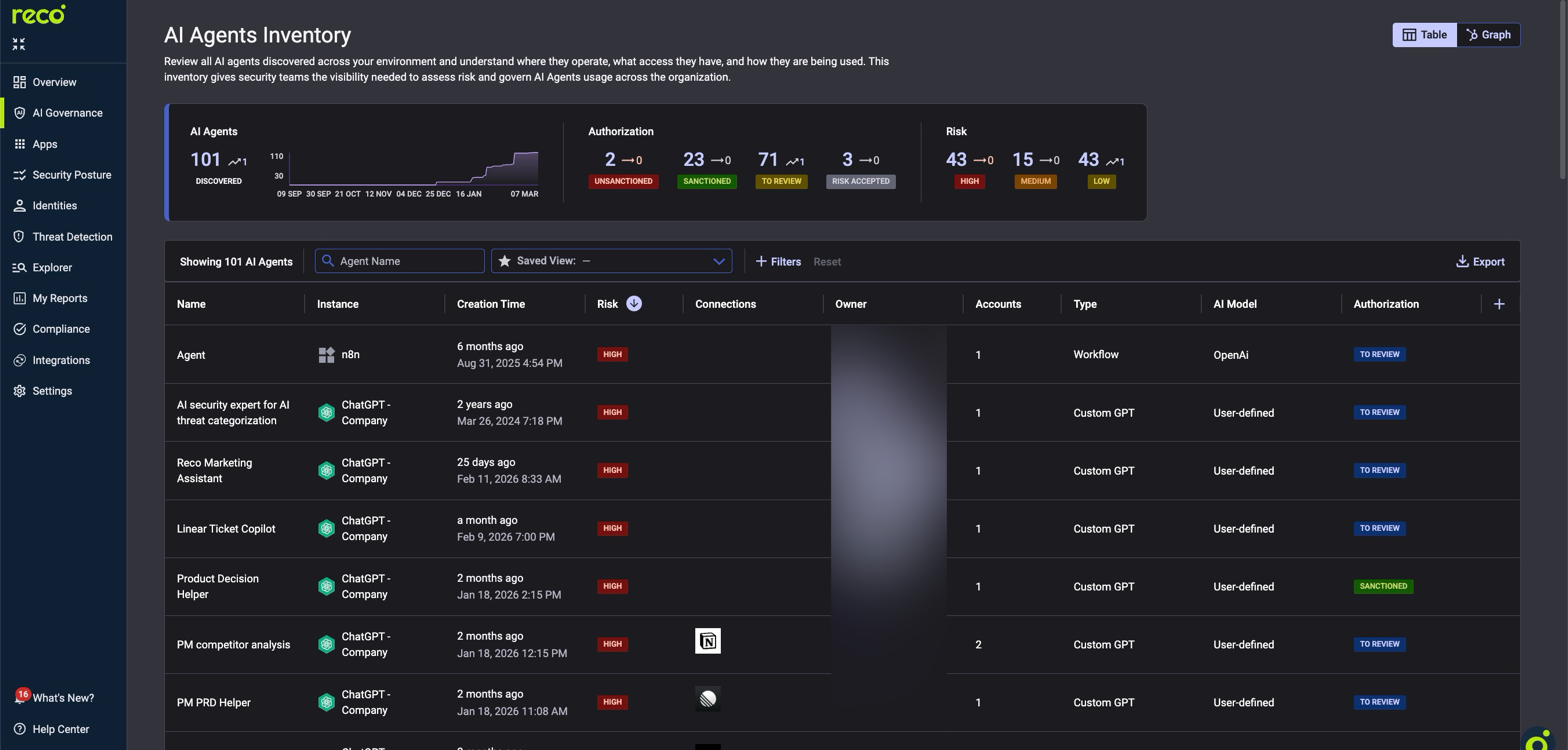
Task: Click the Settings gear icon
Action: [19, 391]
